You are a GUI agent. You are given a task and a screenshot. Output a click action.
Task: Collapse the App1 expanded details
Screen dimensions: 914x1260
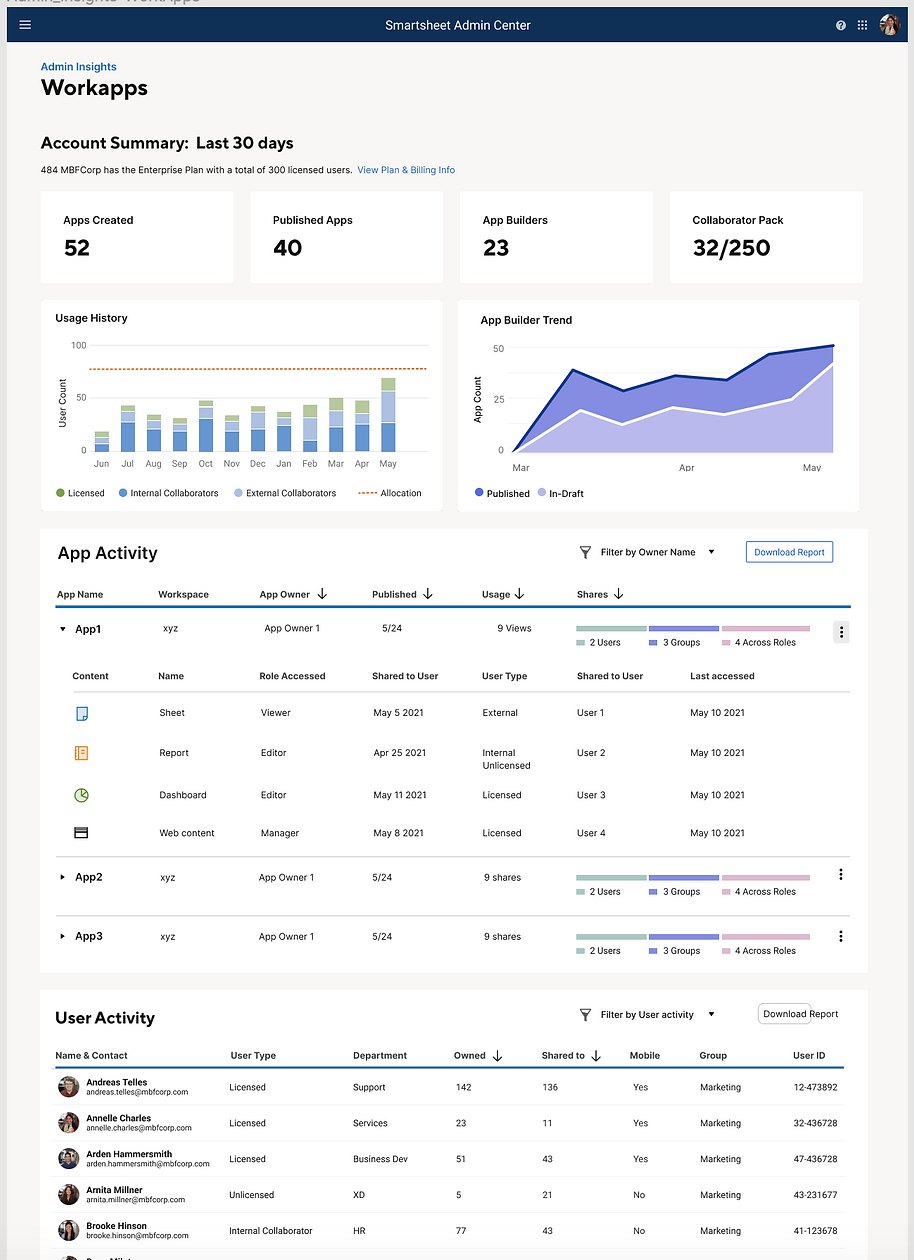63,629
